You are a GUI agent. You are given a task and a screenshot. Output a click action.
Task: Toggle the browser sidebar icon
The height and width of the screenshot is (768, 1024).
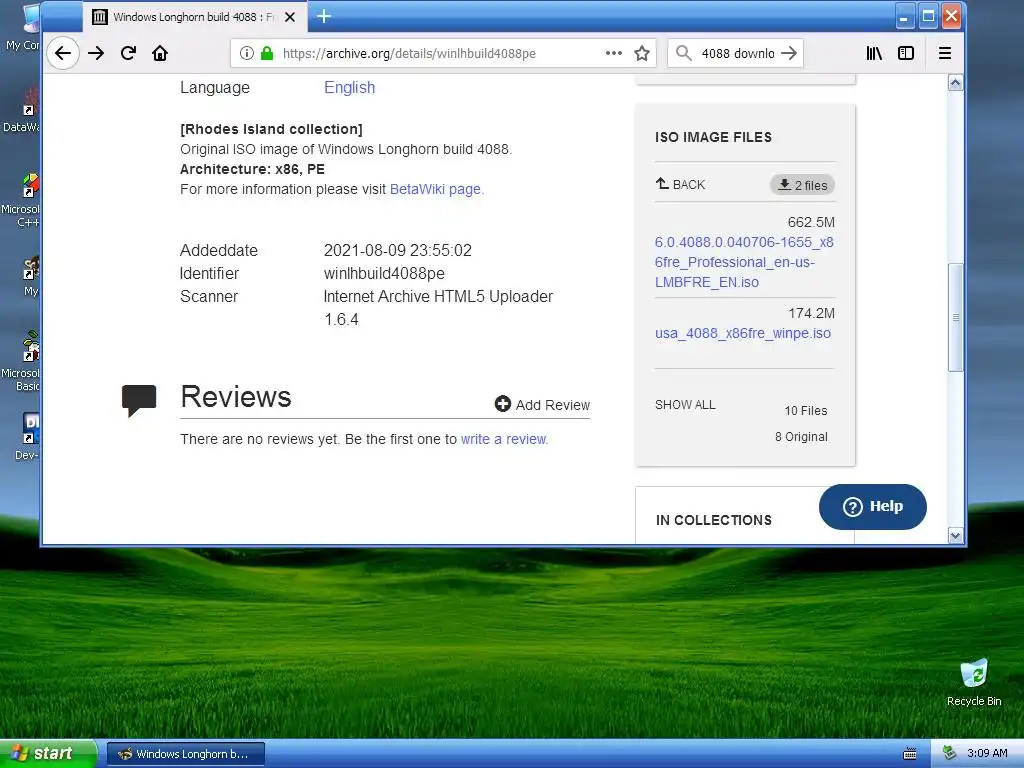click(906, 53)
